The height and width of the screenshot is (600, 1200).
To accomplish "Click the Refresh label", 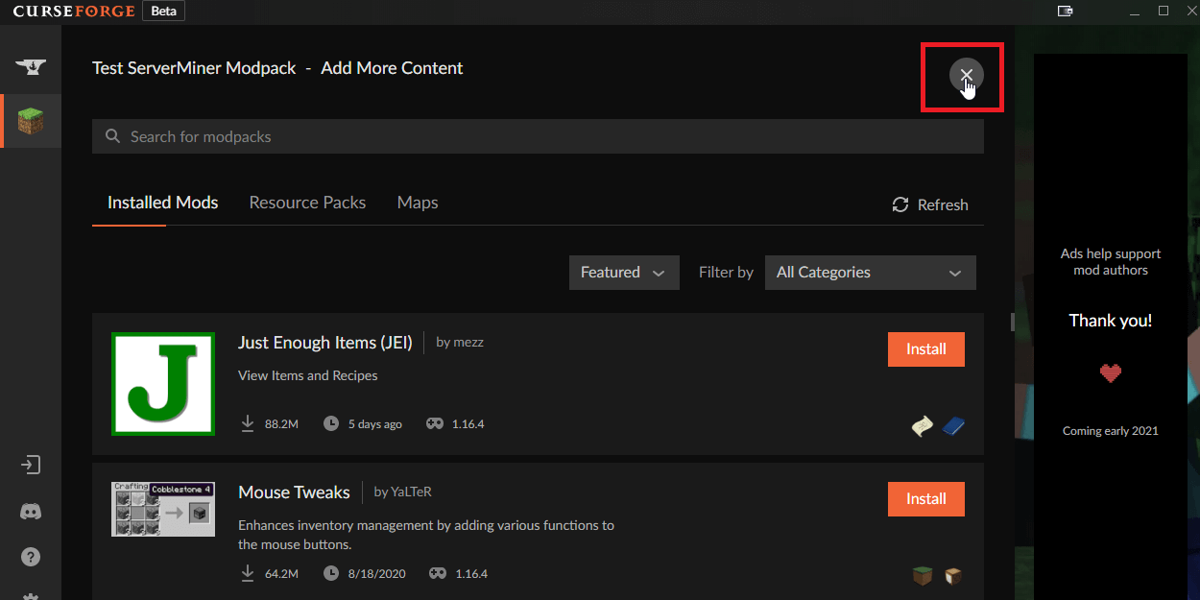I will click(x=943, y=205).
